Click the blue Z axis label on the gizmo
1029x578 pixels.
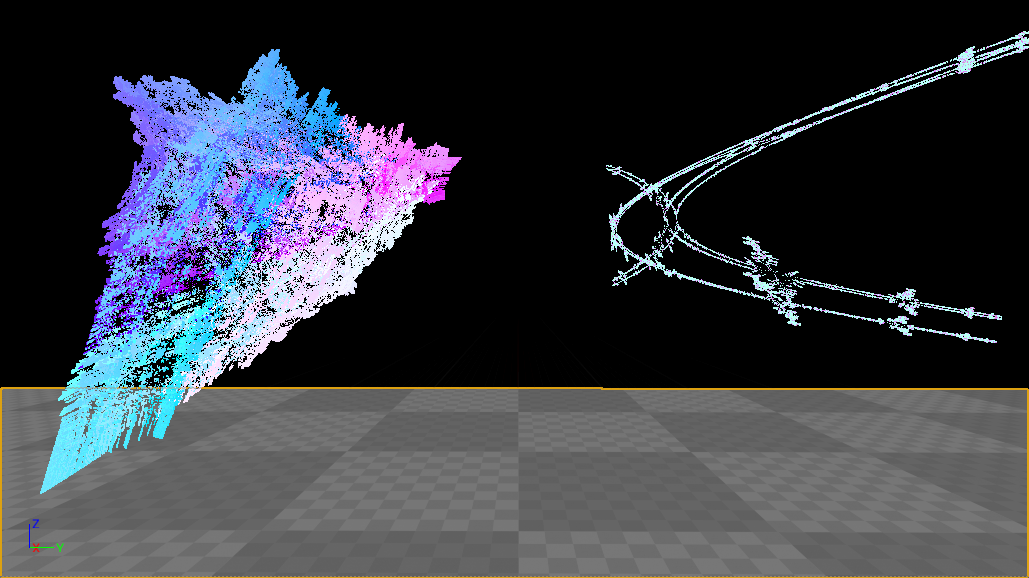point(35,523)
